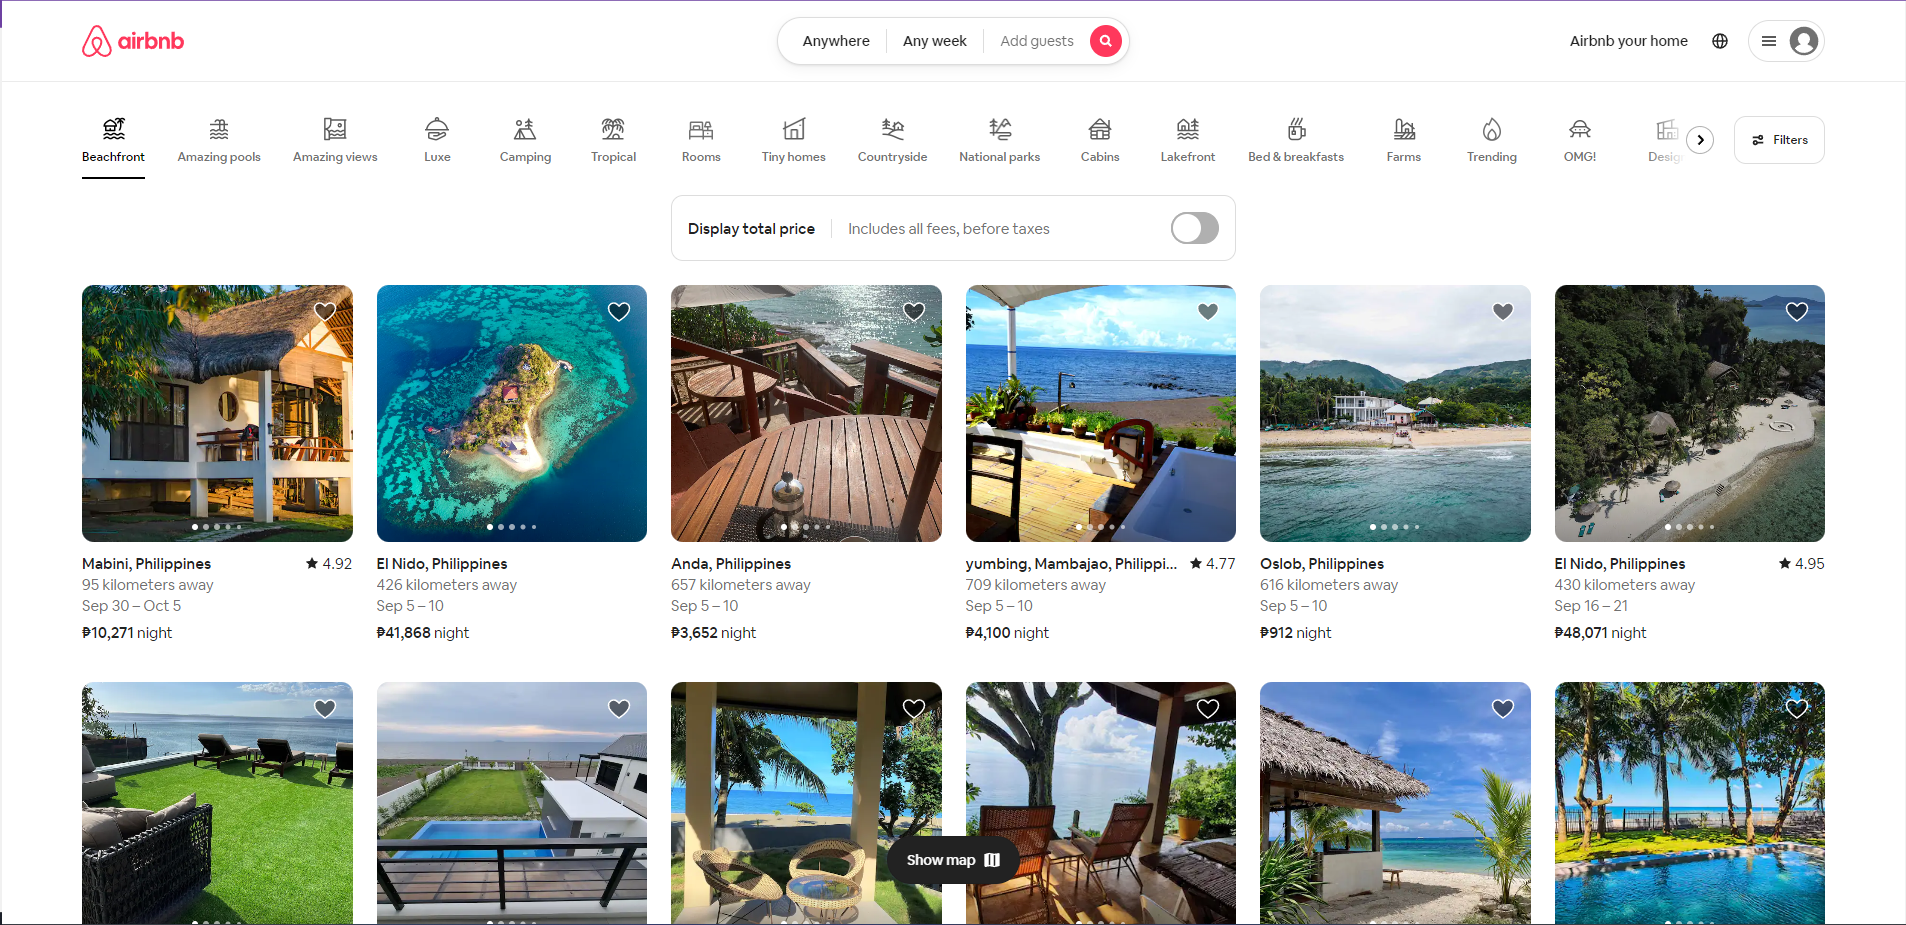
Task: Pick the Lakefront category icon
Action: tap(1187, 130)
